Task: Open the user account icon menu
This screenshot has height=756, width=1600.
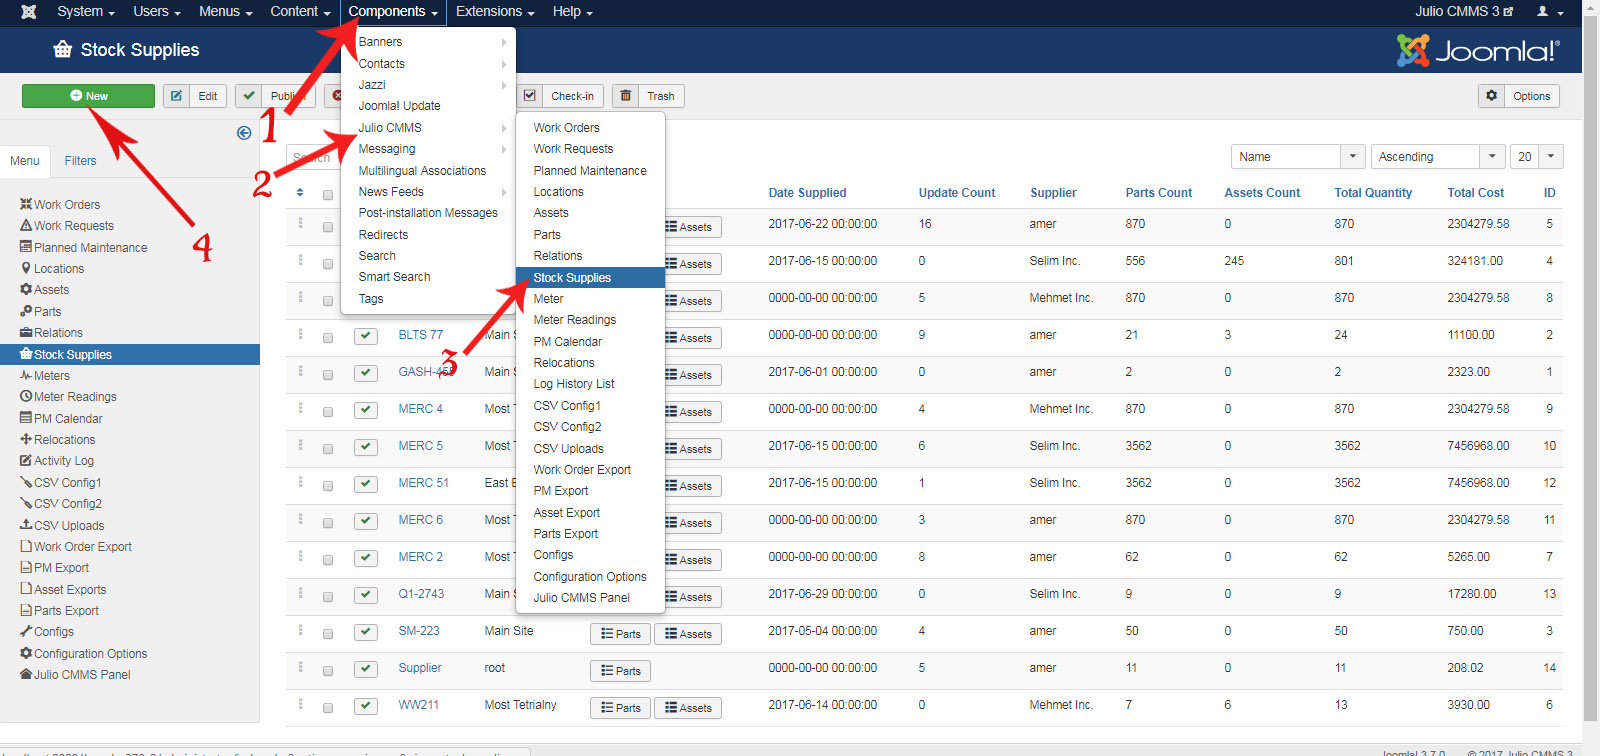Action: [x=1549, y=12]
